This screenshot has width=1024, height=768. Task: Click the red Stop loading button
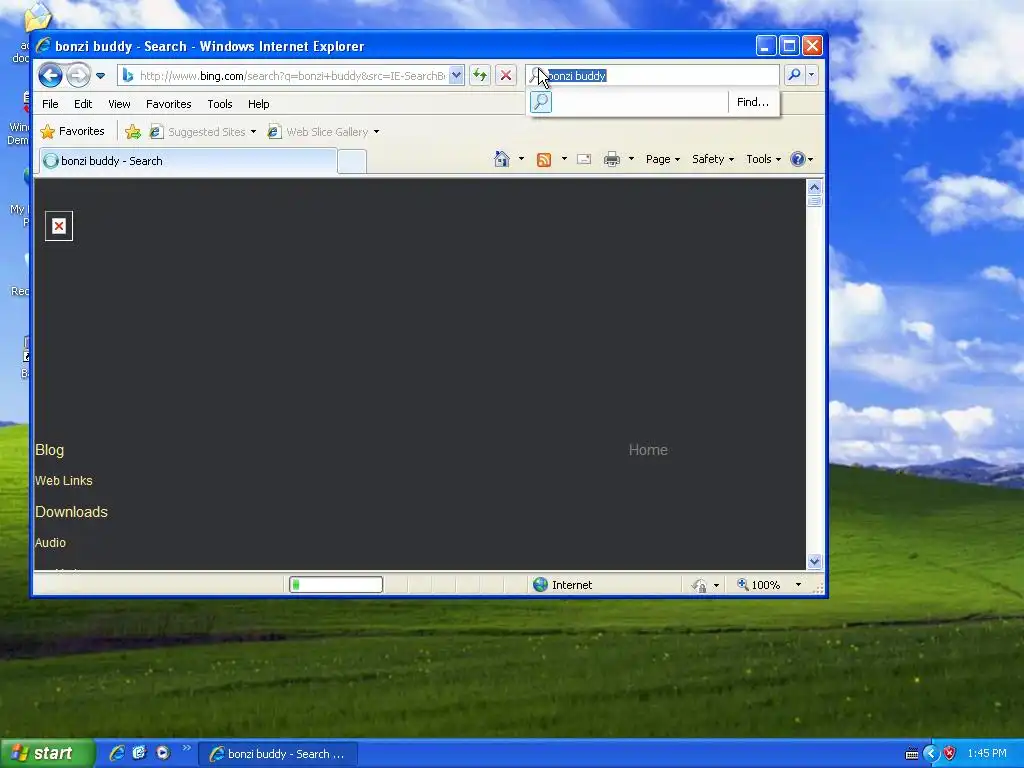pos(506,75)
